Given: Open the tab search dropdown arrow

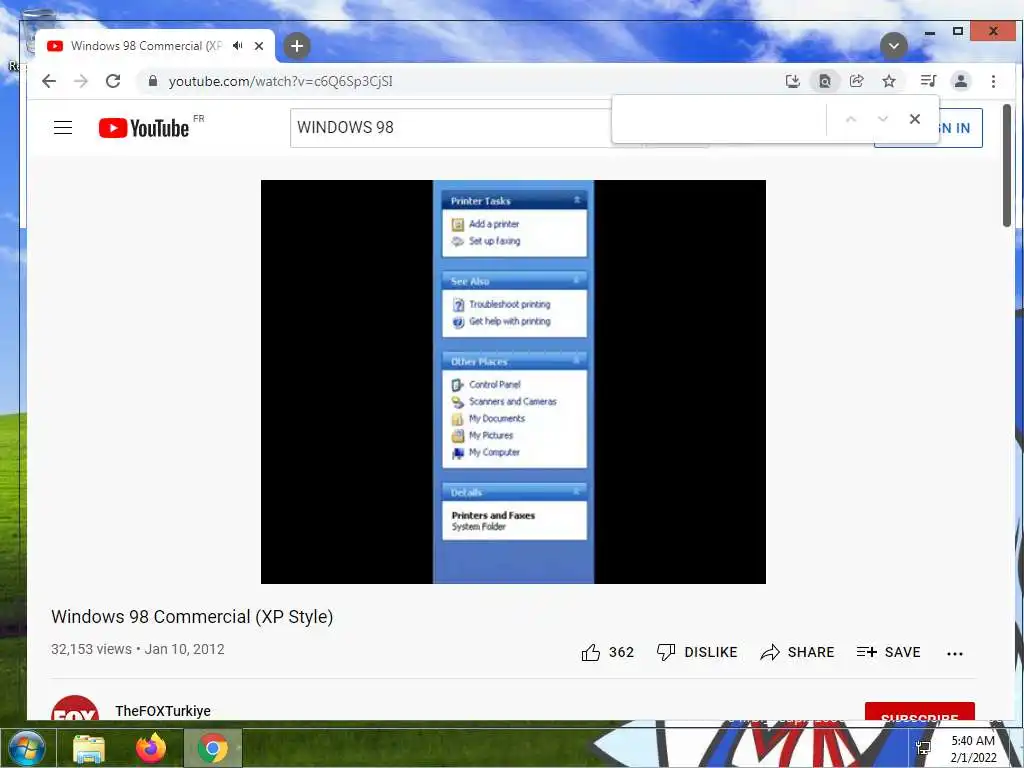Looking at the screenshot, I should click(x=893, y=46).
